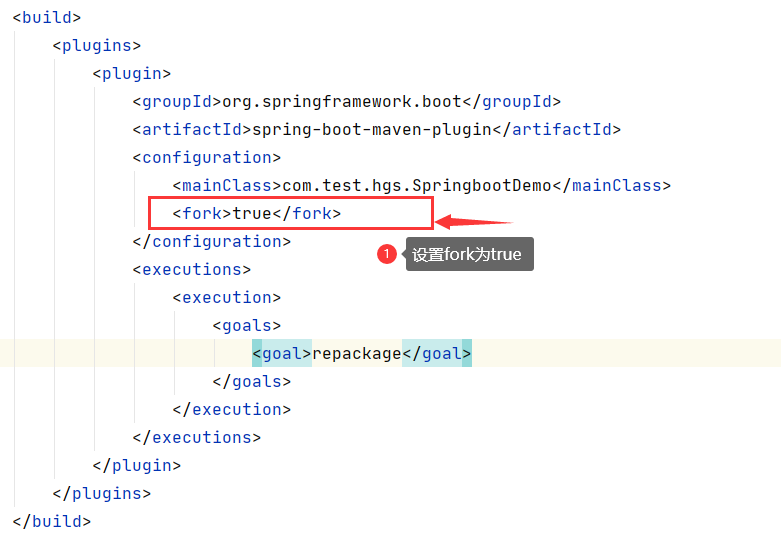Click the opening executions tag

click(x=191, y=269)
